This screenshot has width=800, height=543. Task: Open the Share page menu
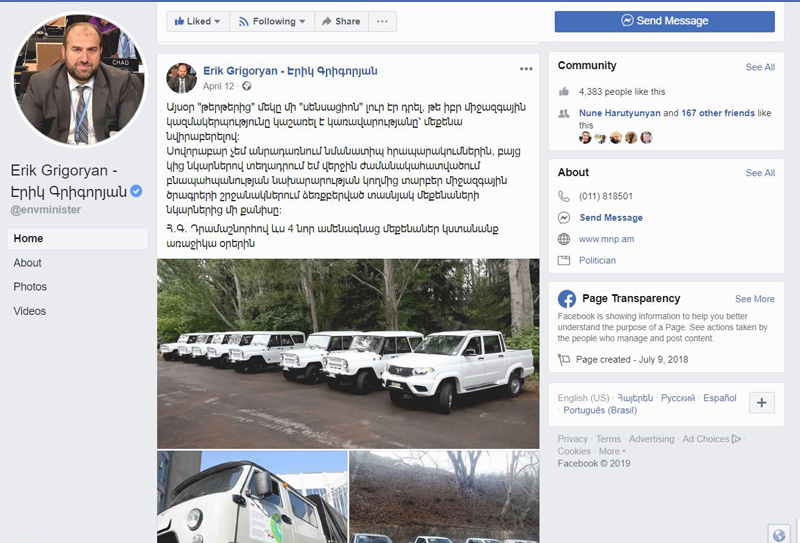(x=341, y=21)
